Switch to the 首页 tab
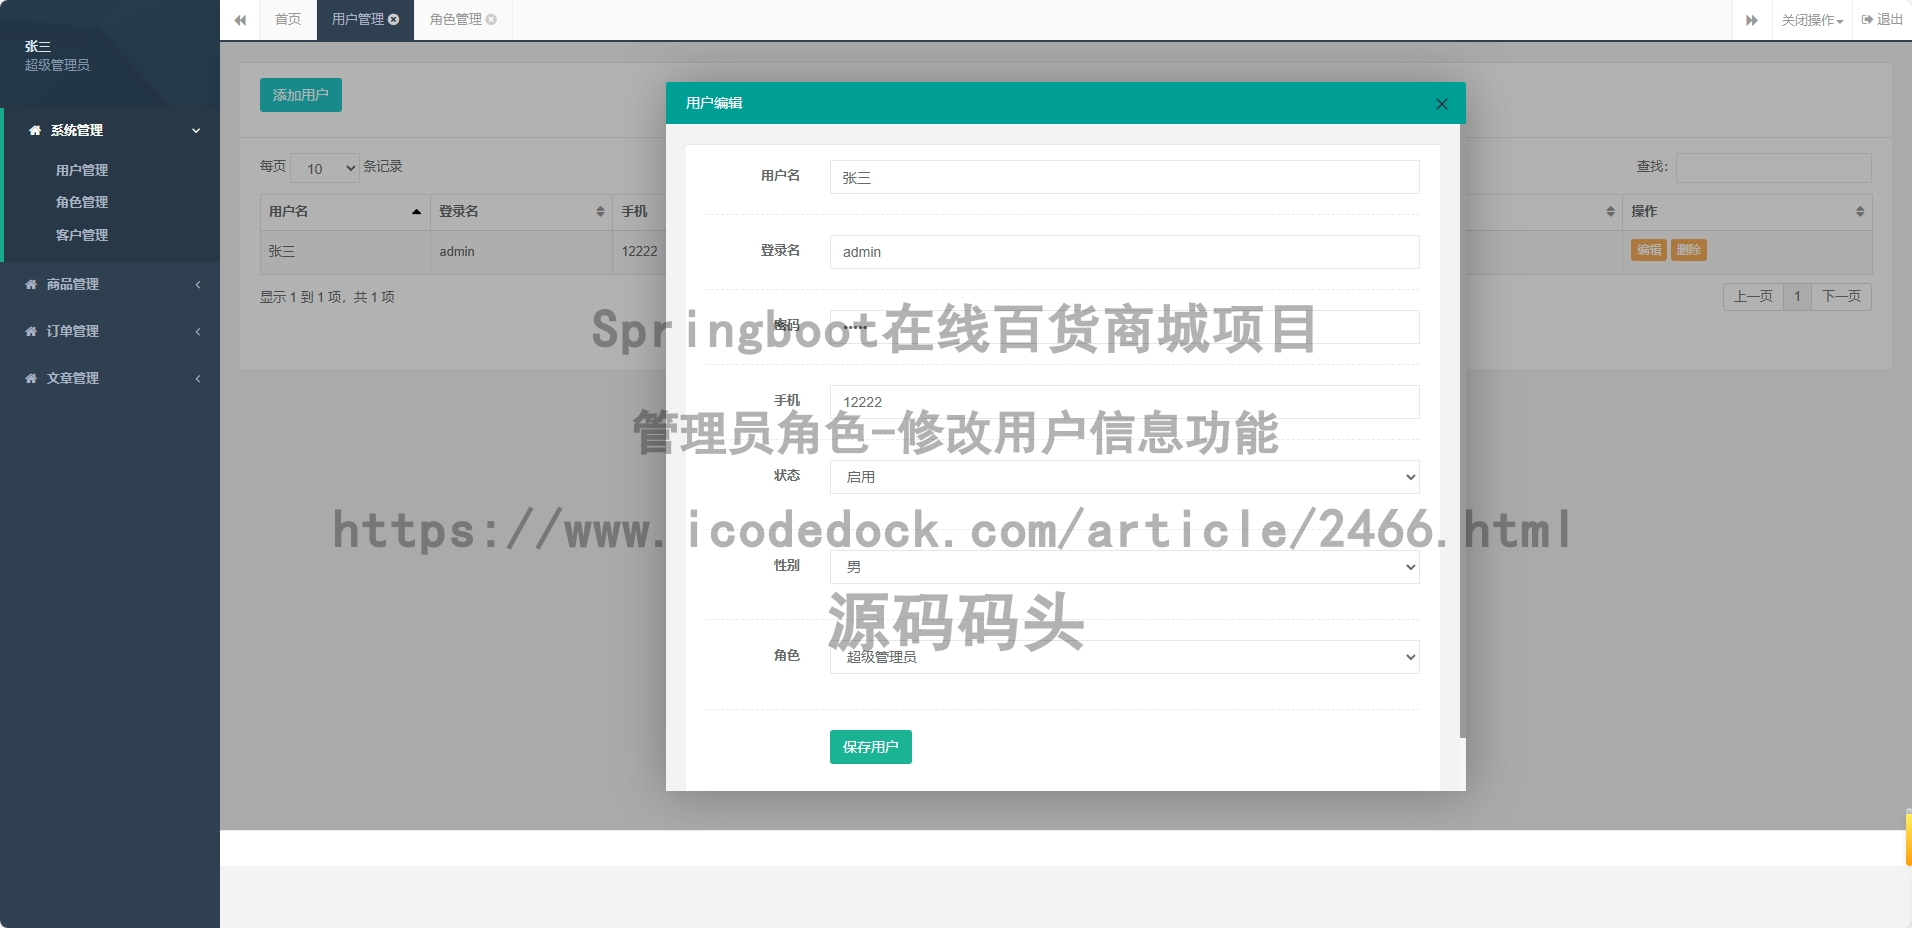The width and height of the screenshot is (1912, 928). [288, 19]
